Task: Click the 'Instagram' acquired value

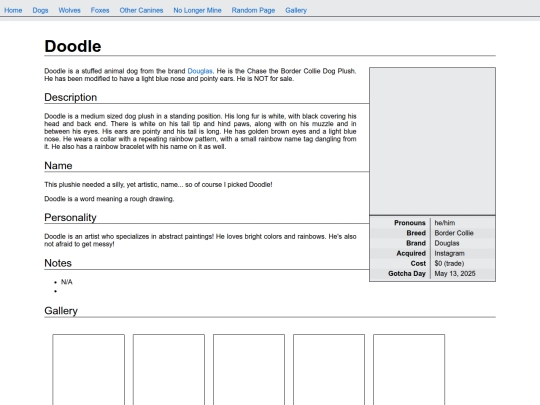Action: 449,253
